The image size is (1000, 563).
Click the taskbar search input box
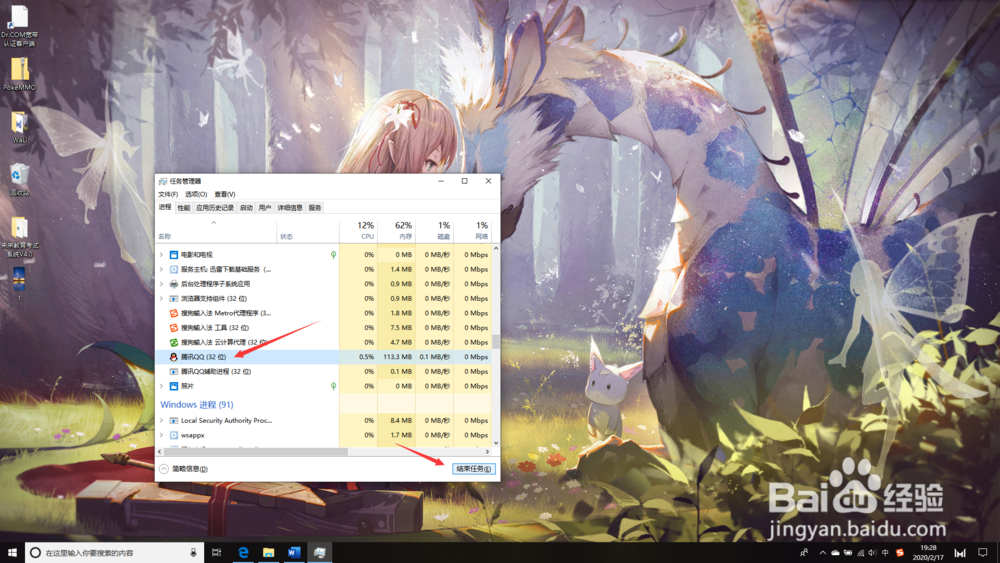tap(114, 553)
